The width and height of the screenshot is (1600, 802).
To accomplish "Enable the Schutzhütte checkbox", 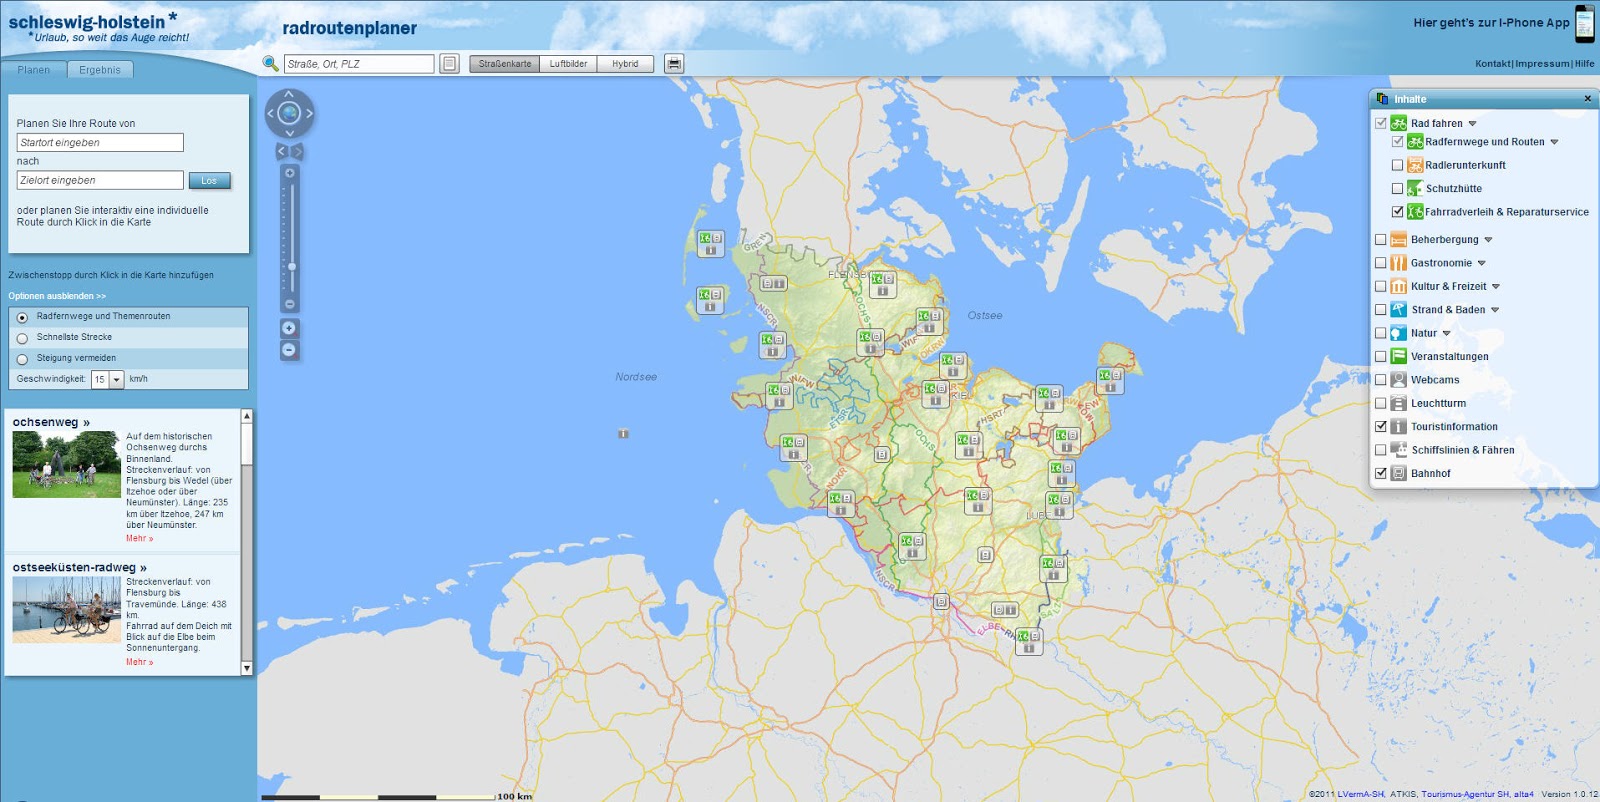I will pos(1397,188).
